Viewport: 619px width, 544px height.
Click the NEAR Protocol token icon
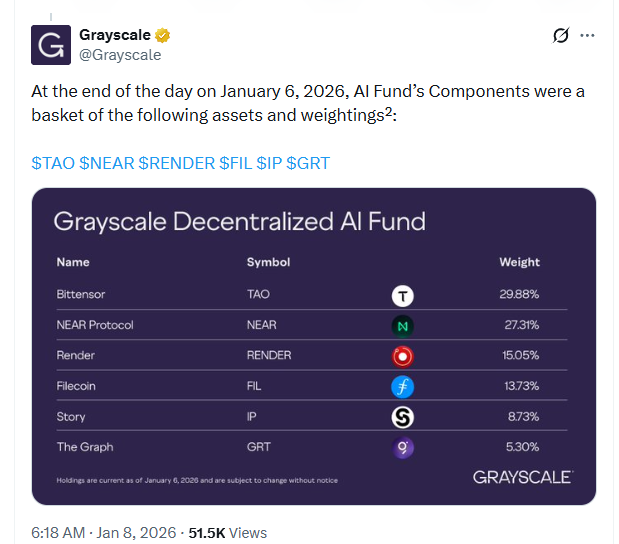coord(404,325)
